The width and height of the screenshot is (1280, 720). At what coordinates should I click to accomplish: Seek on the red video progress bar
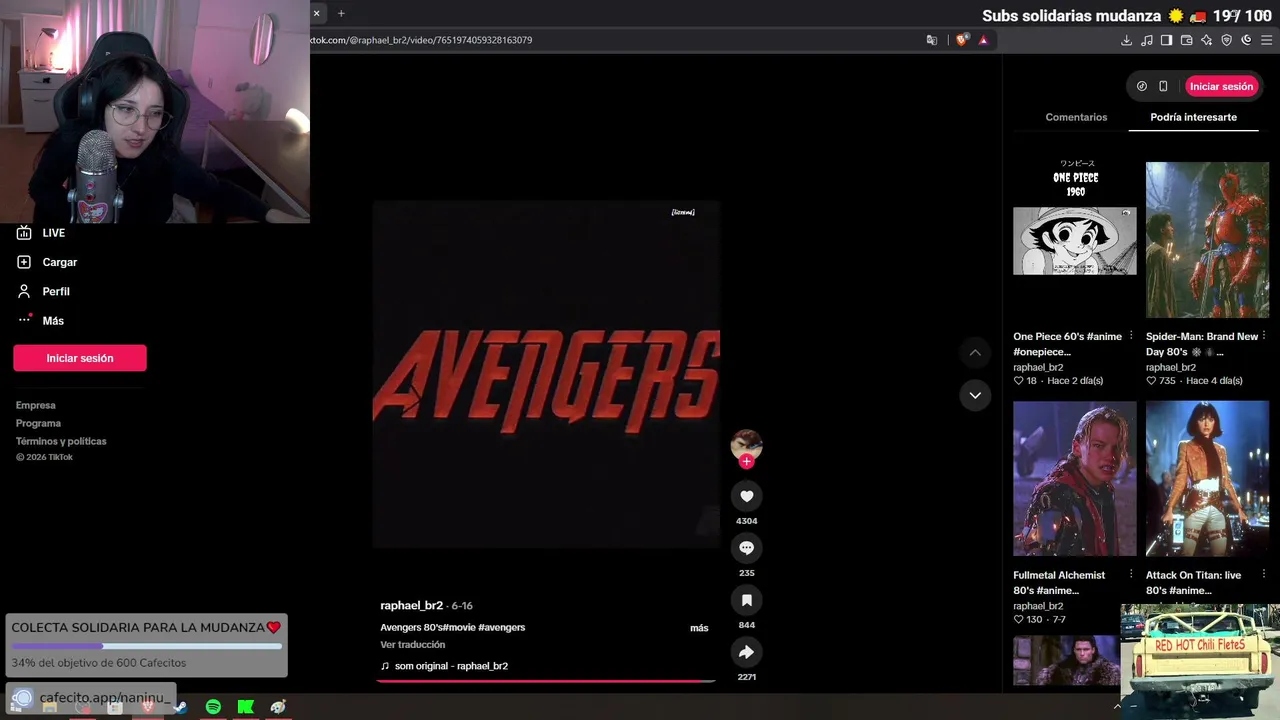coord(546,681)
